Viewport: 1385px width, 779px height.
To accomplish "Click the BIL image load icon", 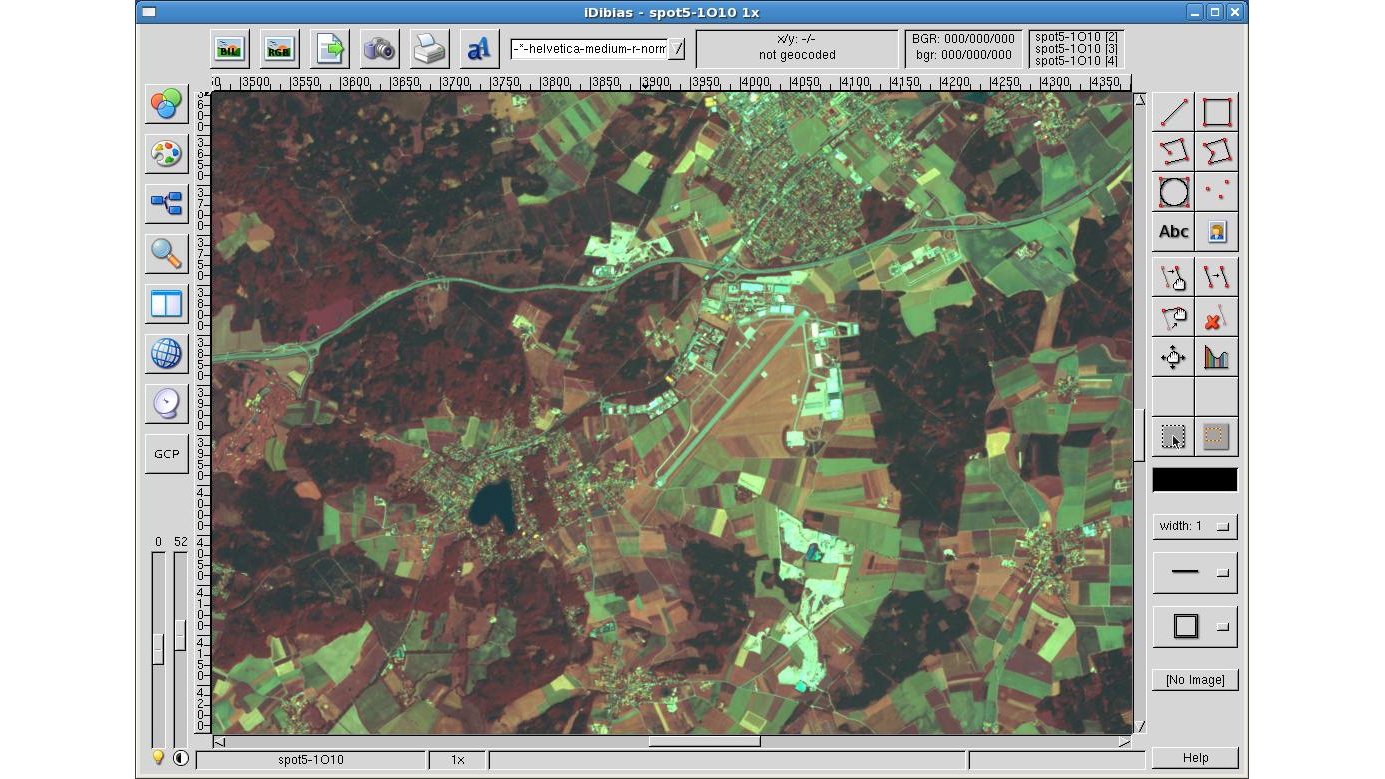I will [230, 48].
